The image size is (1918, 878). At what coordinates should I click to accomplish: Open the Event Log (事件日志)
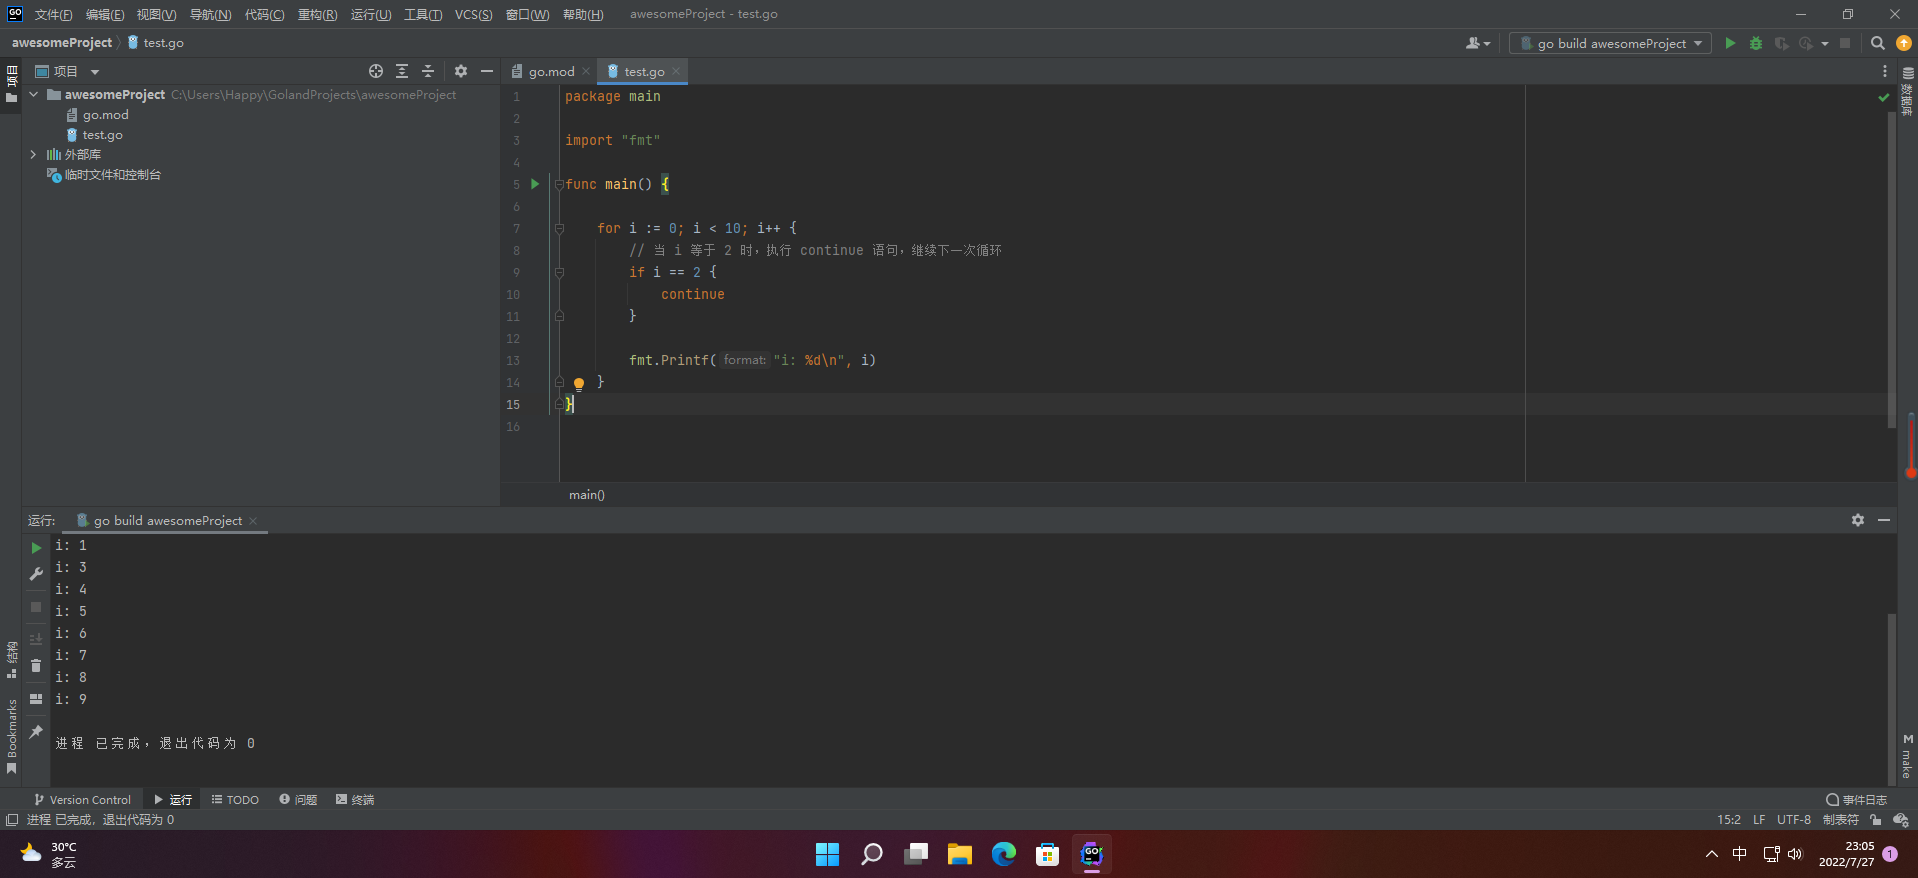pyautogui.click(x=1856, y=800)
